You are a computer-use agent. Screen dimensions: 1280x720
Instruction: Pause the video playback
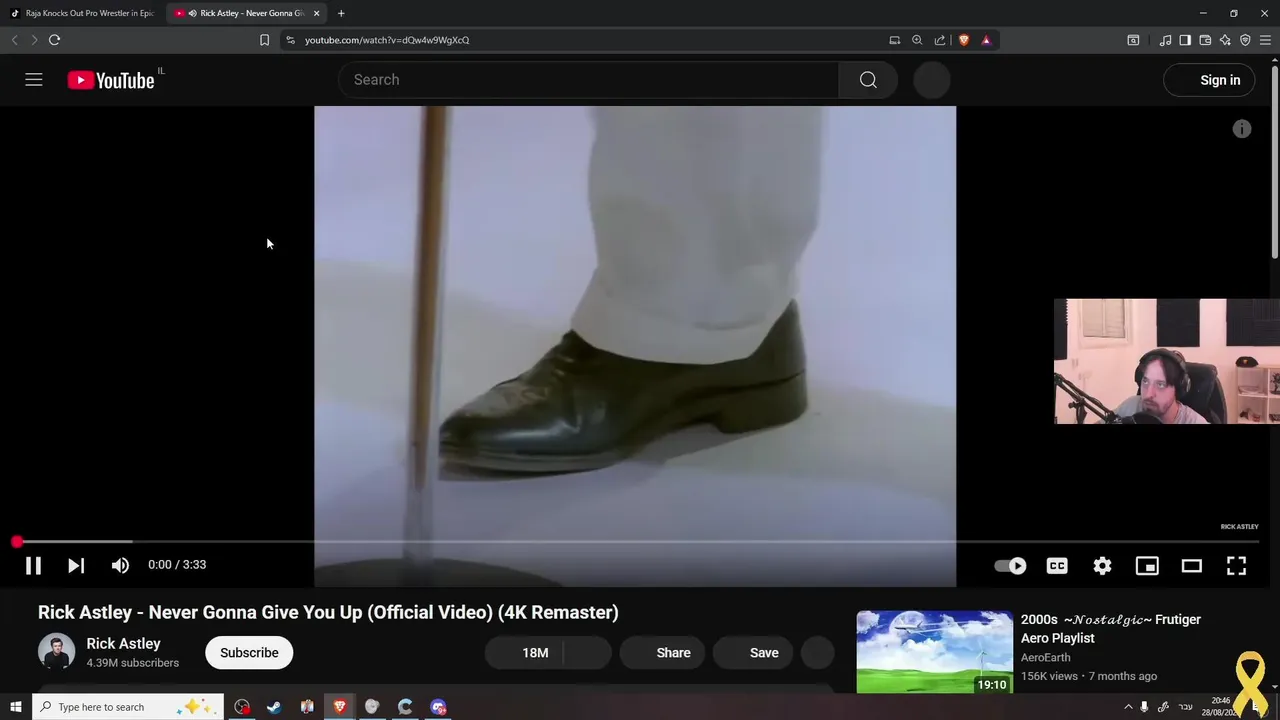(33, 565)
